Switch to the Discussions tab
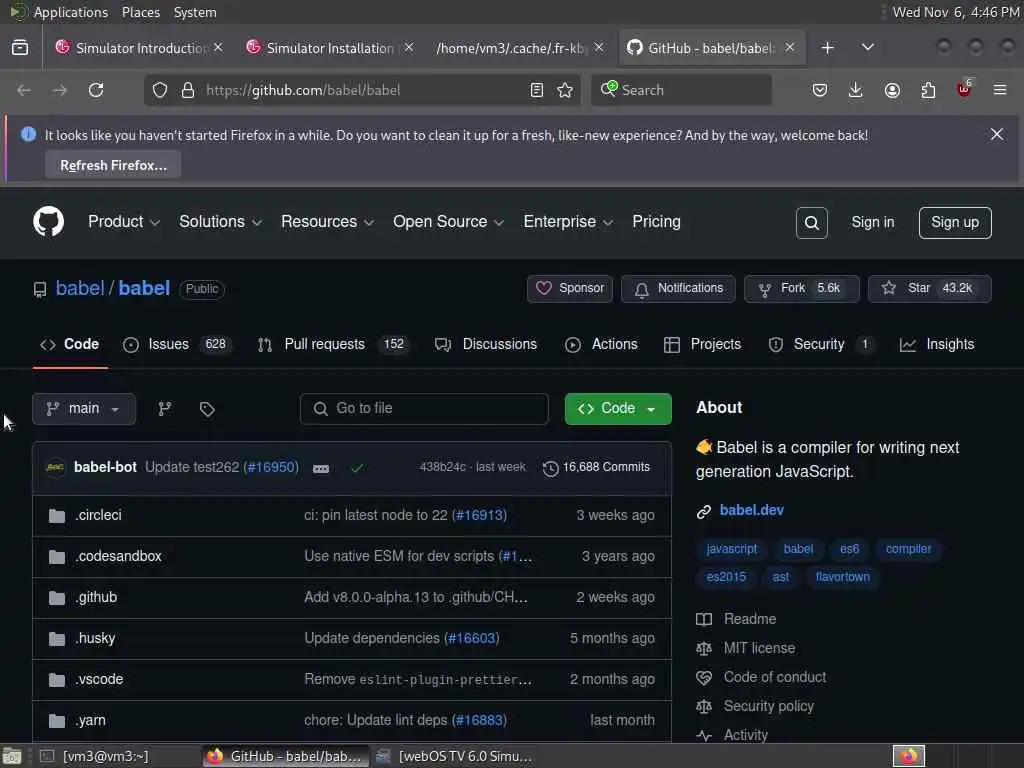This screenshot has width=1024, height=768. pos(486,344)
